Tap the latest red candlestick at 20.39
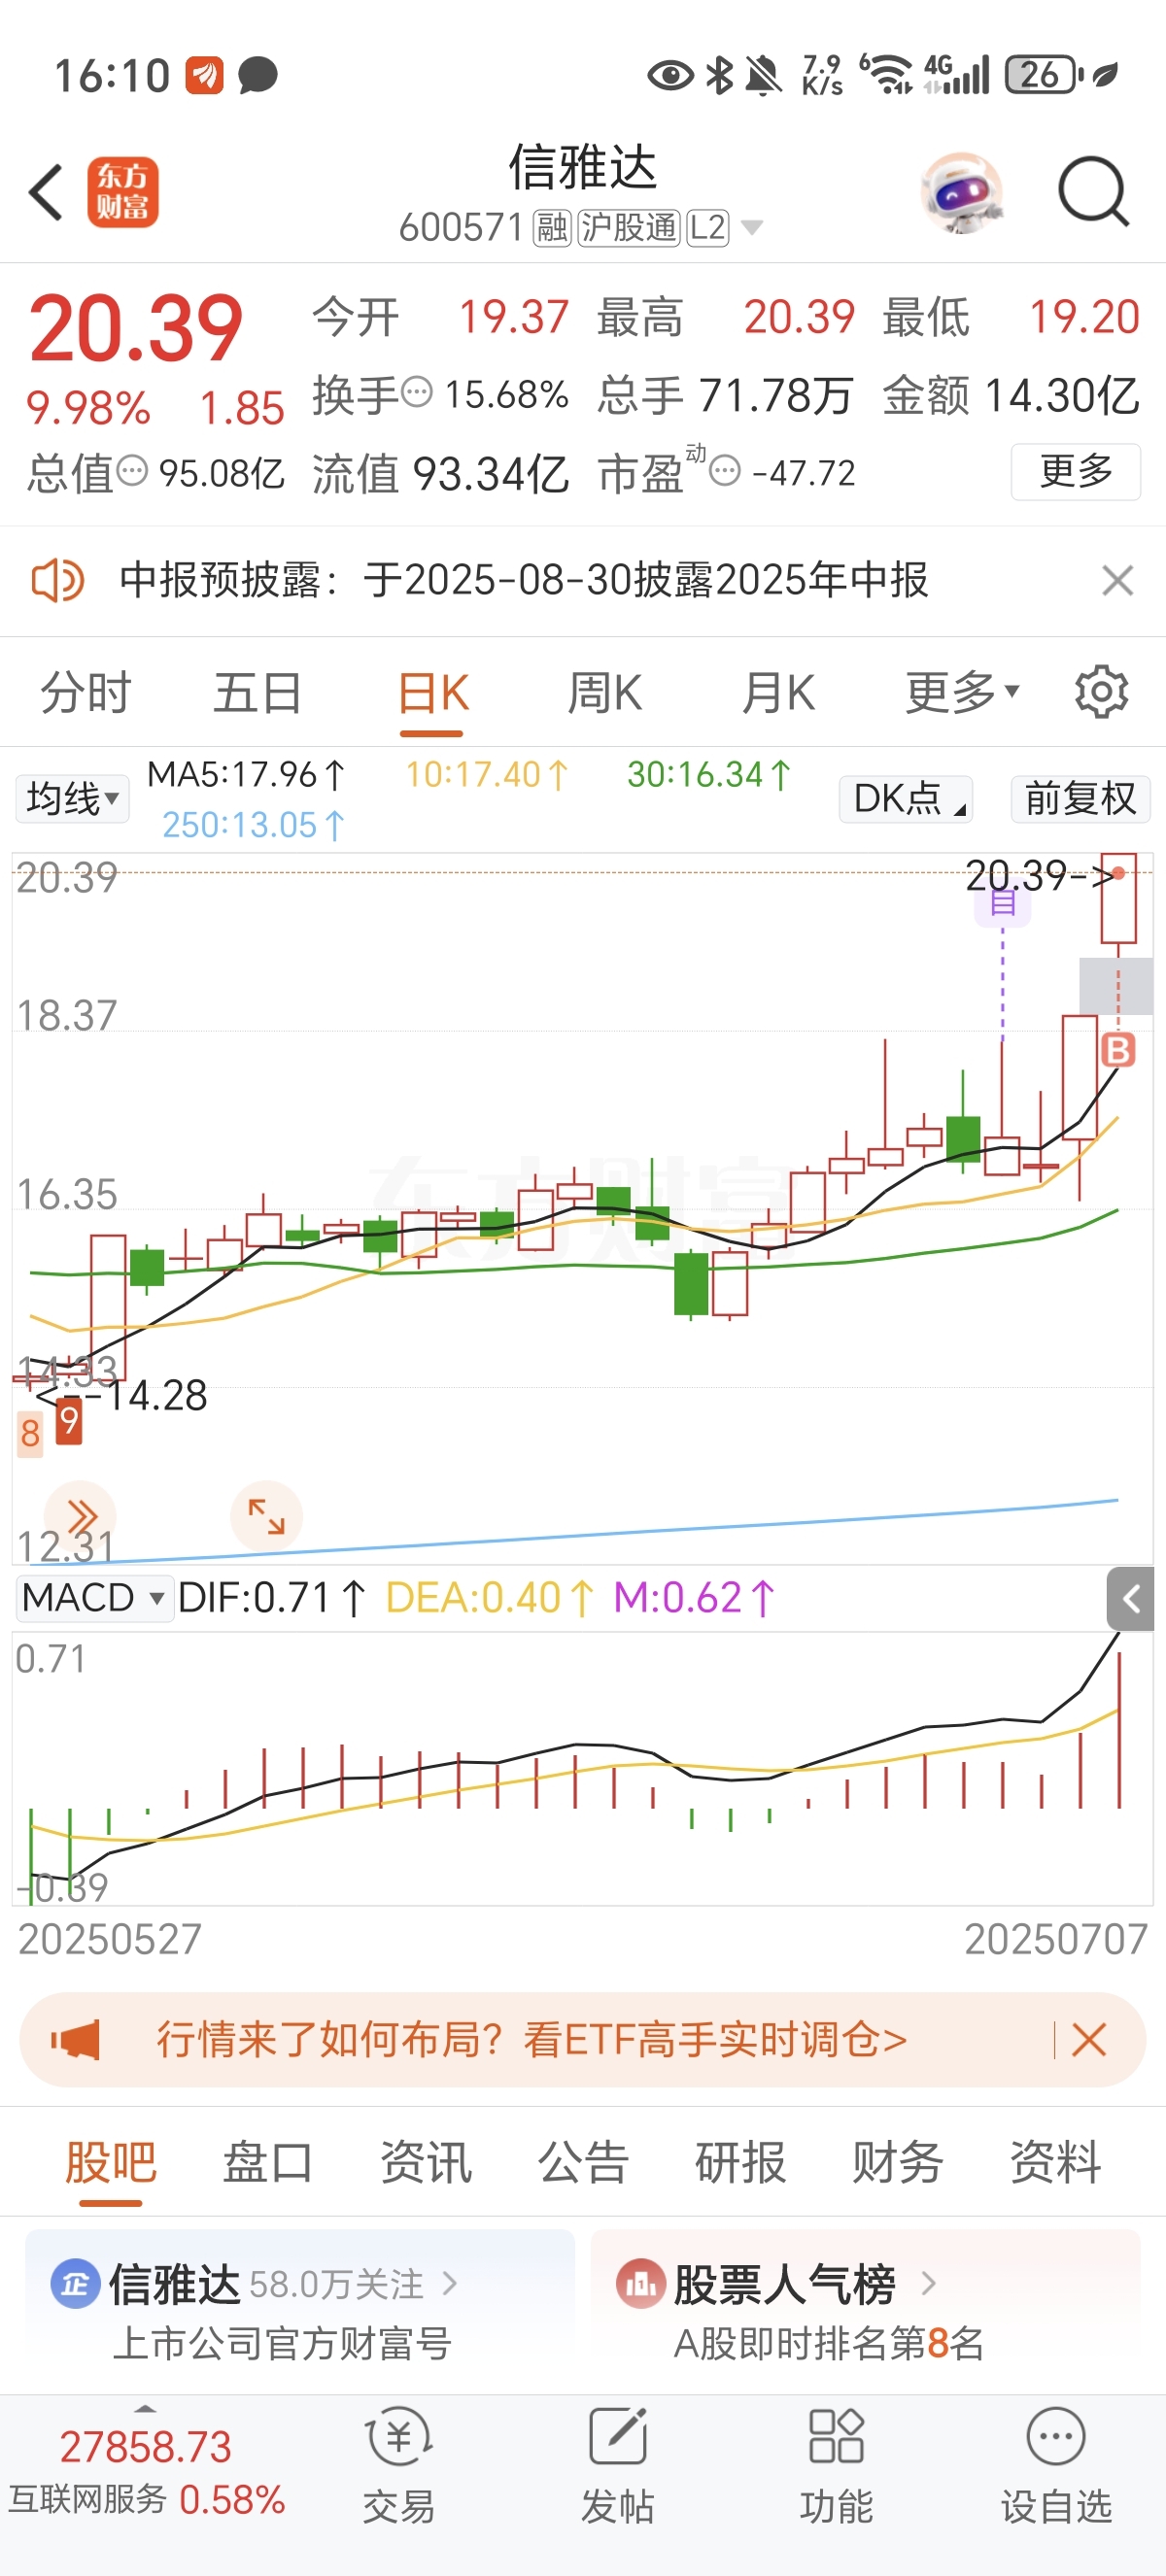1166x2576 pixels. point(1118,898)
